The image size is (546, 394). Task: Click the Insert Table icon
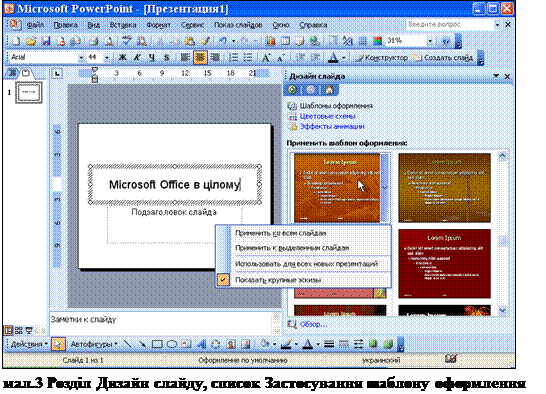click(x=285, y=41)
